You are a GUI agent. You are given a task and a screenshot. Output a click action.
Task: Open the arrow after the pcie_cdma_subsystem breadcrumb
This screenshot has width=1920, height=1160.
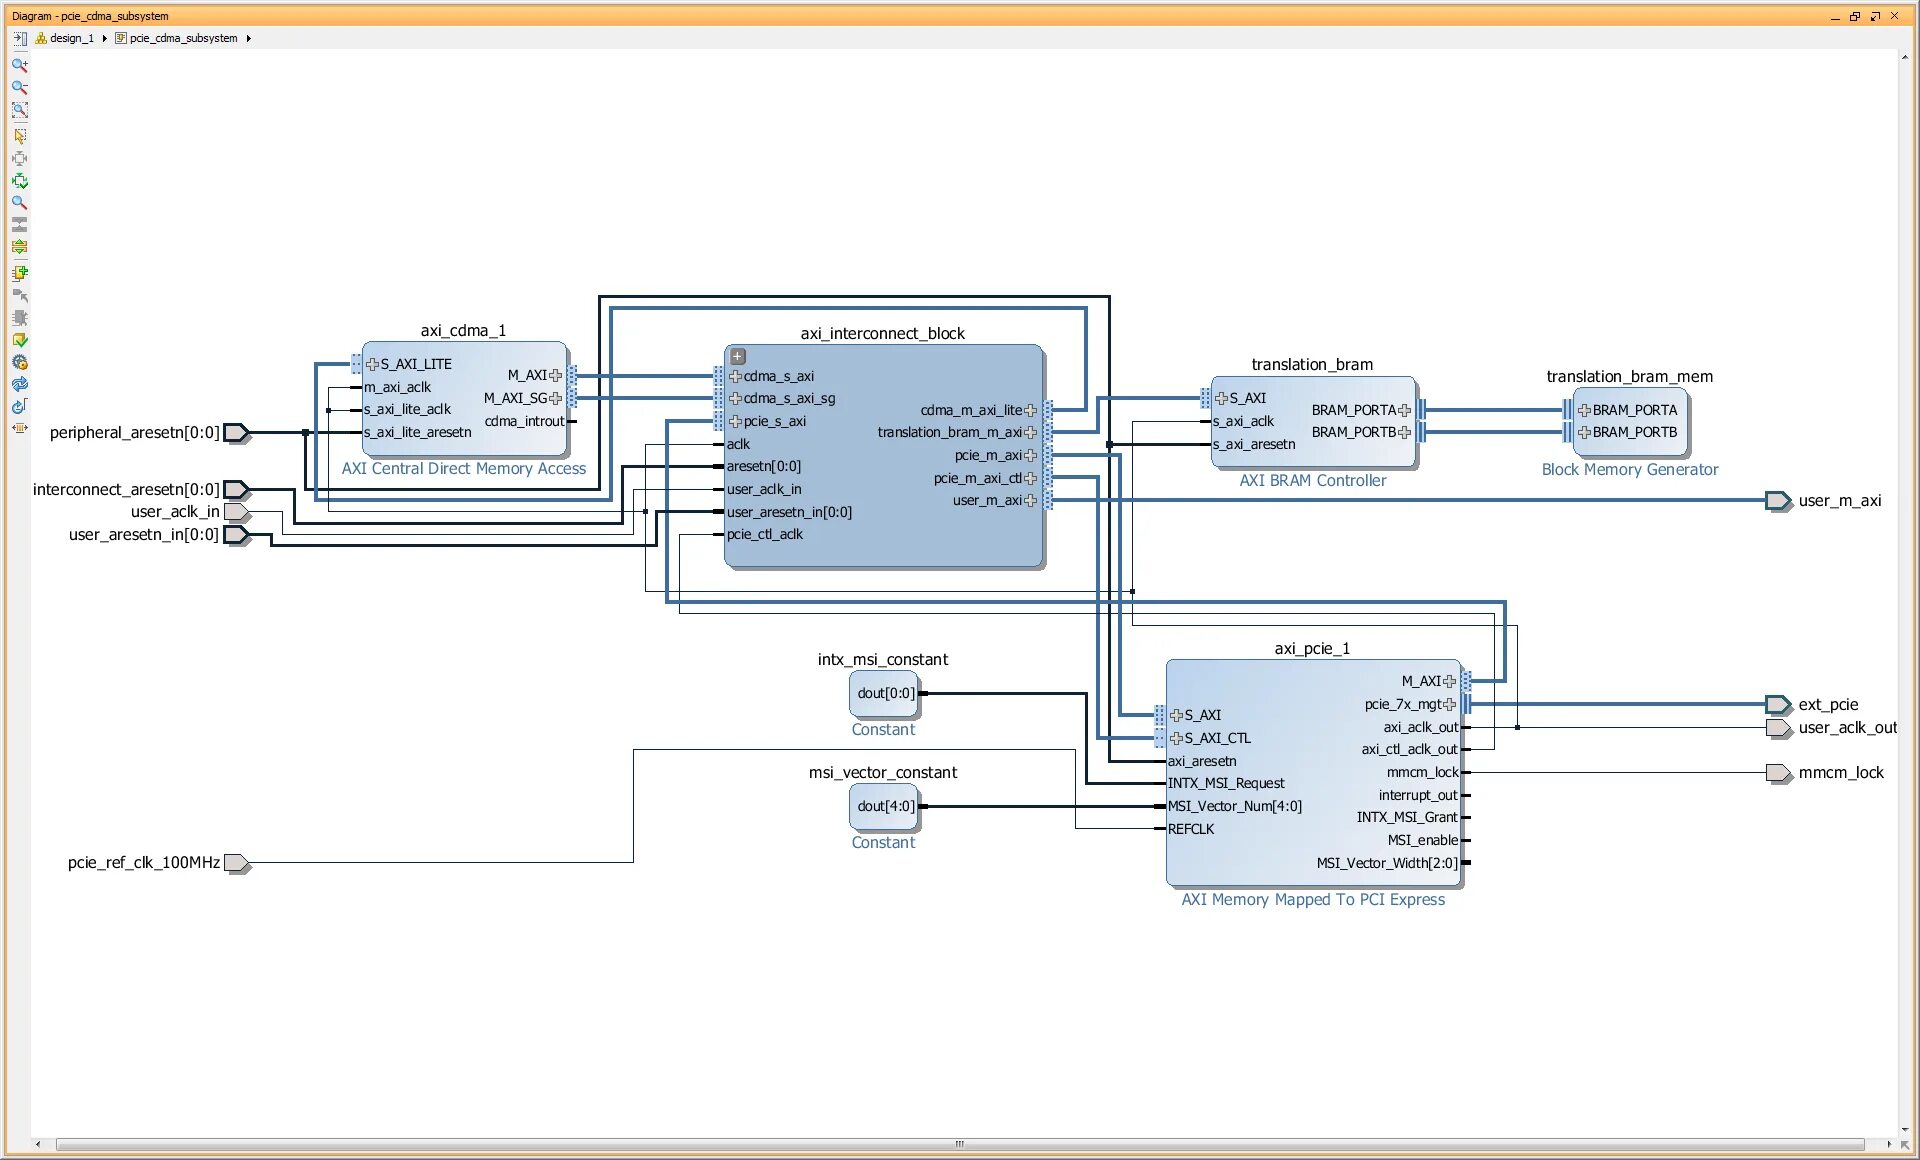249,38
